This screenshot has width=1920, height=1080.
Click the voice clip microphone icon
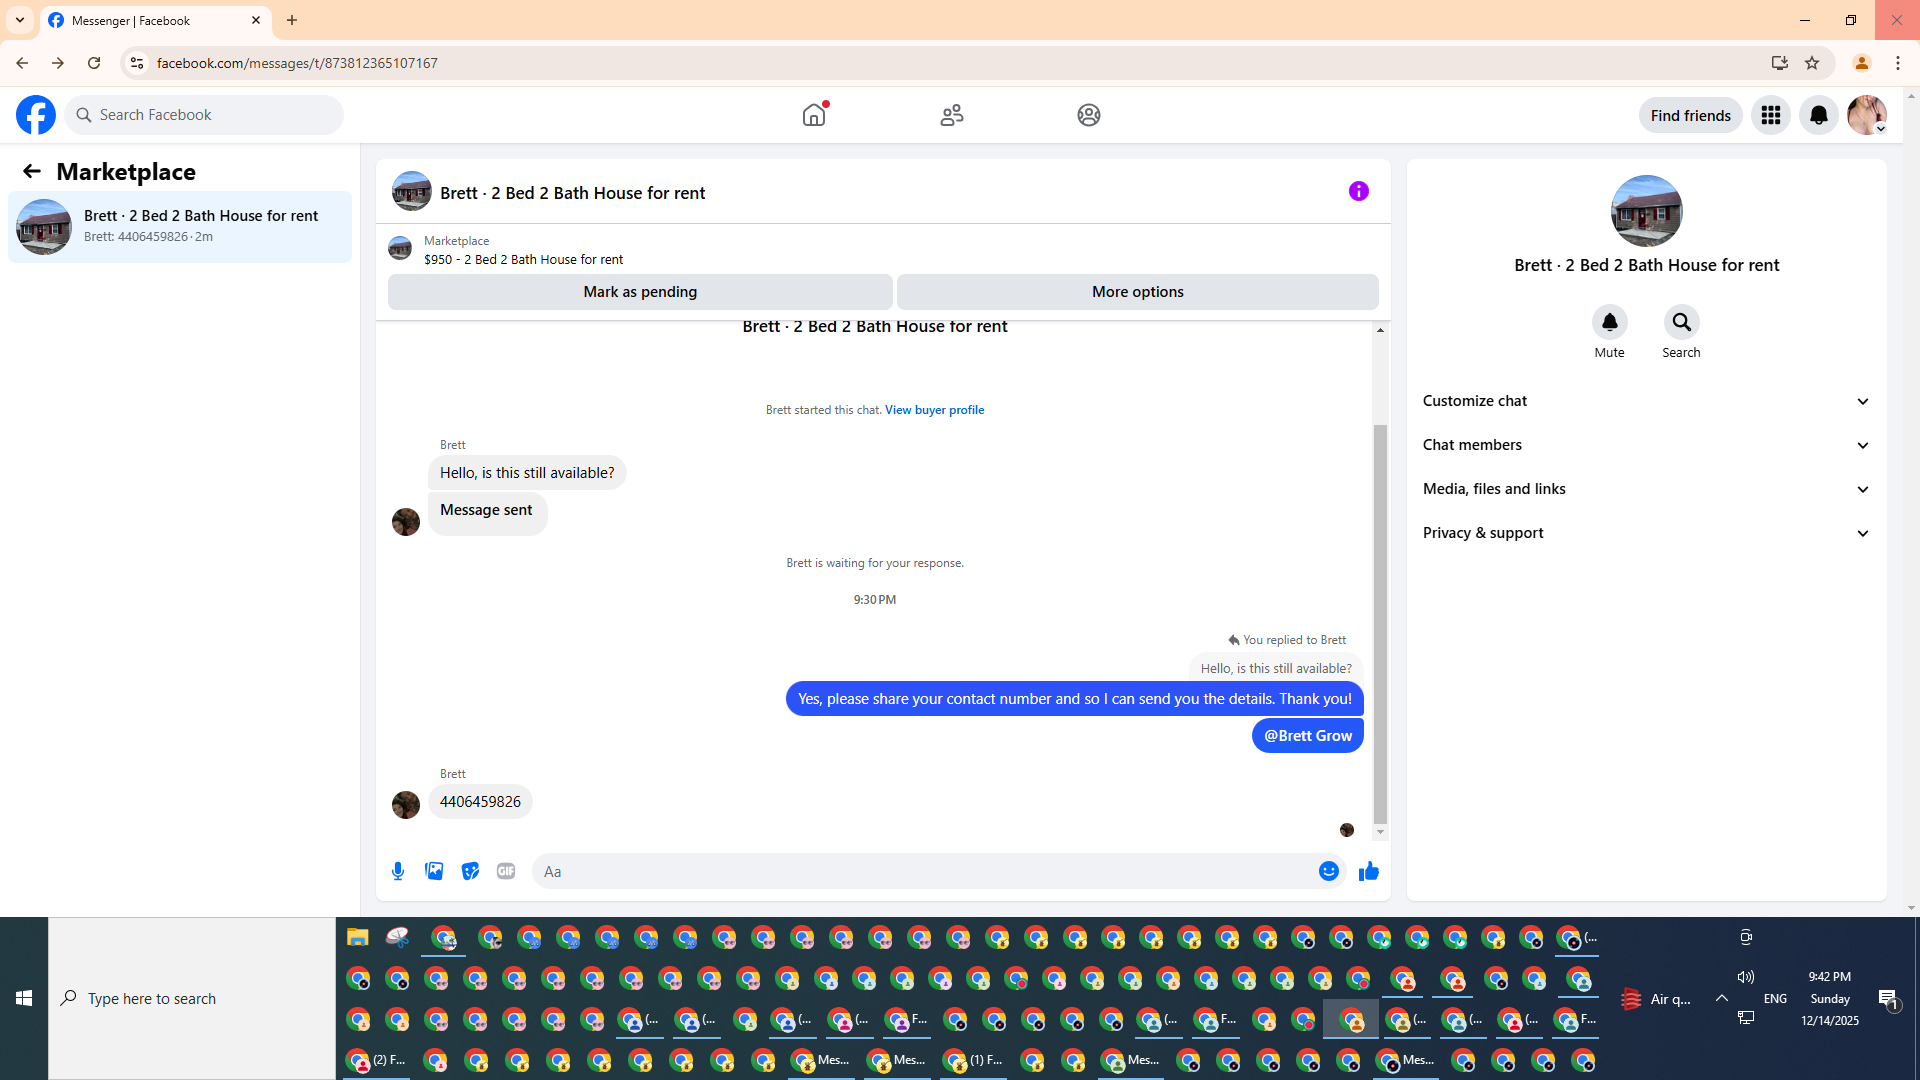coord(398,871)
